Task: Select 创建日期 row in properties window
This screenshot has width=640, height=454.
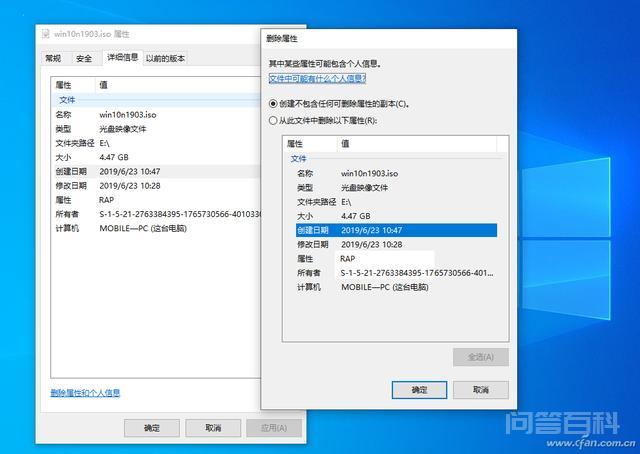Action: click(157, 171)
